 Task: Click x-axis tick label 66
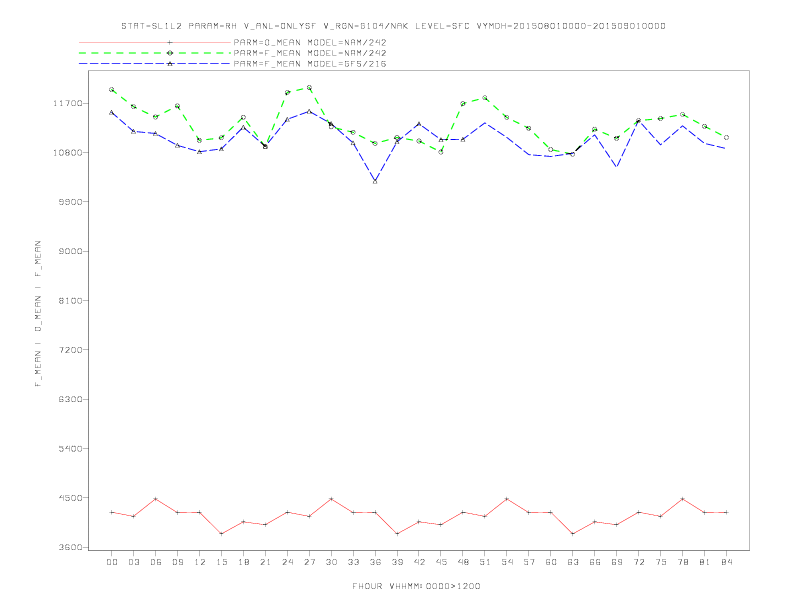595,562
